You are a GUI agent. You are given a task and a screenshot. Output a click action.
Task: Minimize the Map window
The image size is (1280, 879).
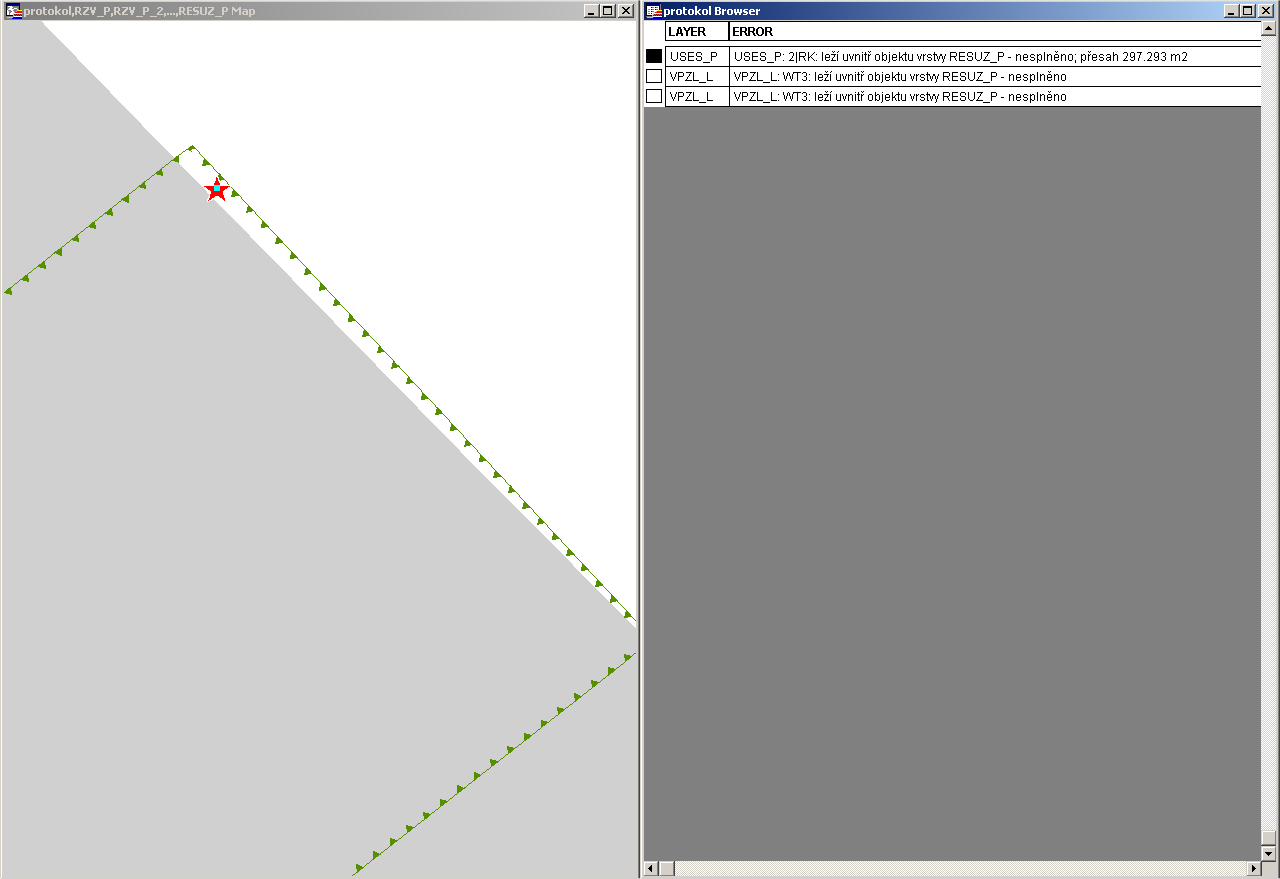pyautogui.click(x=592, y=11)
